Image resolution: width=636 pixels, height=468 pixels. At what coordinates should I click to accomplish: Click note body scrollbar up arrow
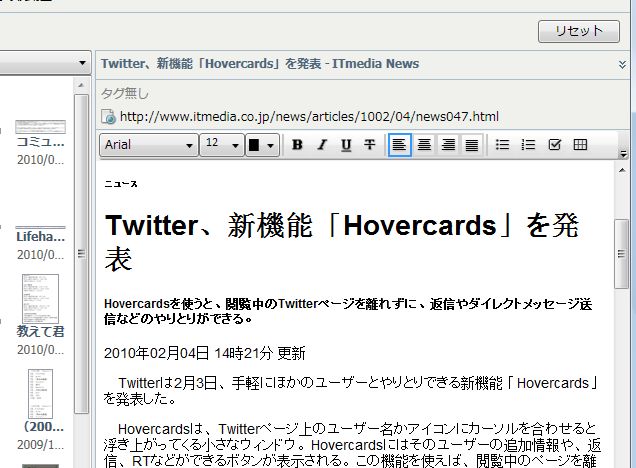pyautogui.click(x=622, y=170)
